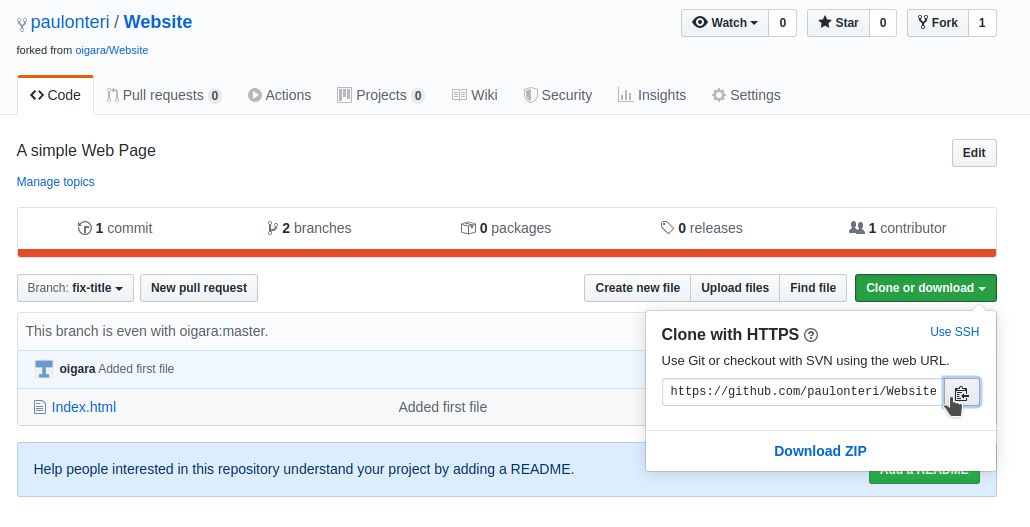Click the Star count 0

[x=883, y=23]
